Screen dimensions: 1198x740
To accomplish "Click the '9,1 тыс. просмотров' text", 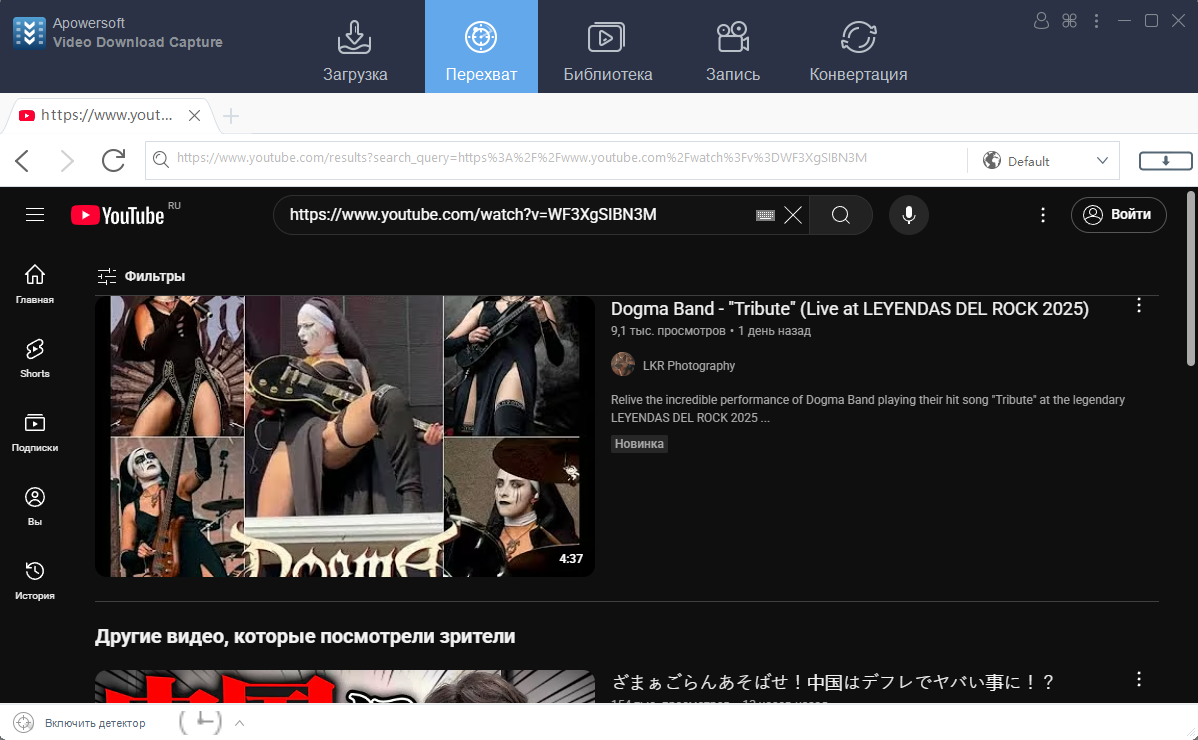I will coord(668,331).
